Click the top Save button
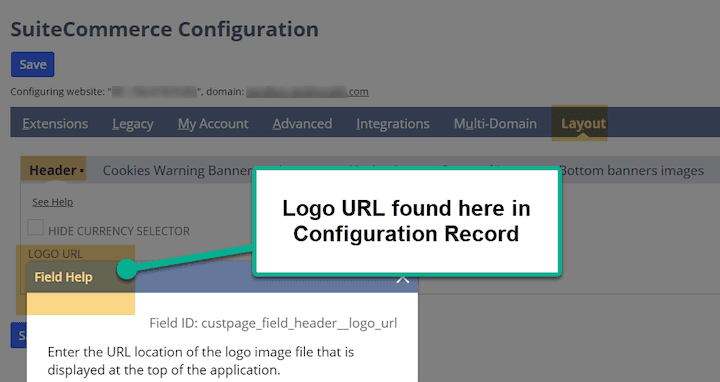 pos(33,64)
